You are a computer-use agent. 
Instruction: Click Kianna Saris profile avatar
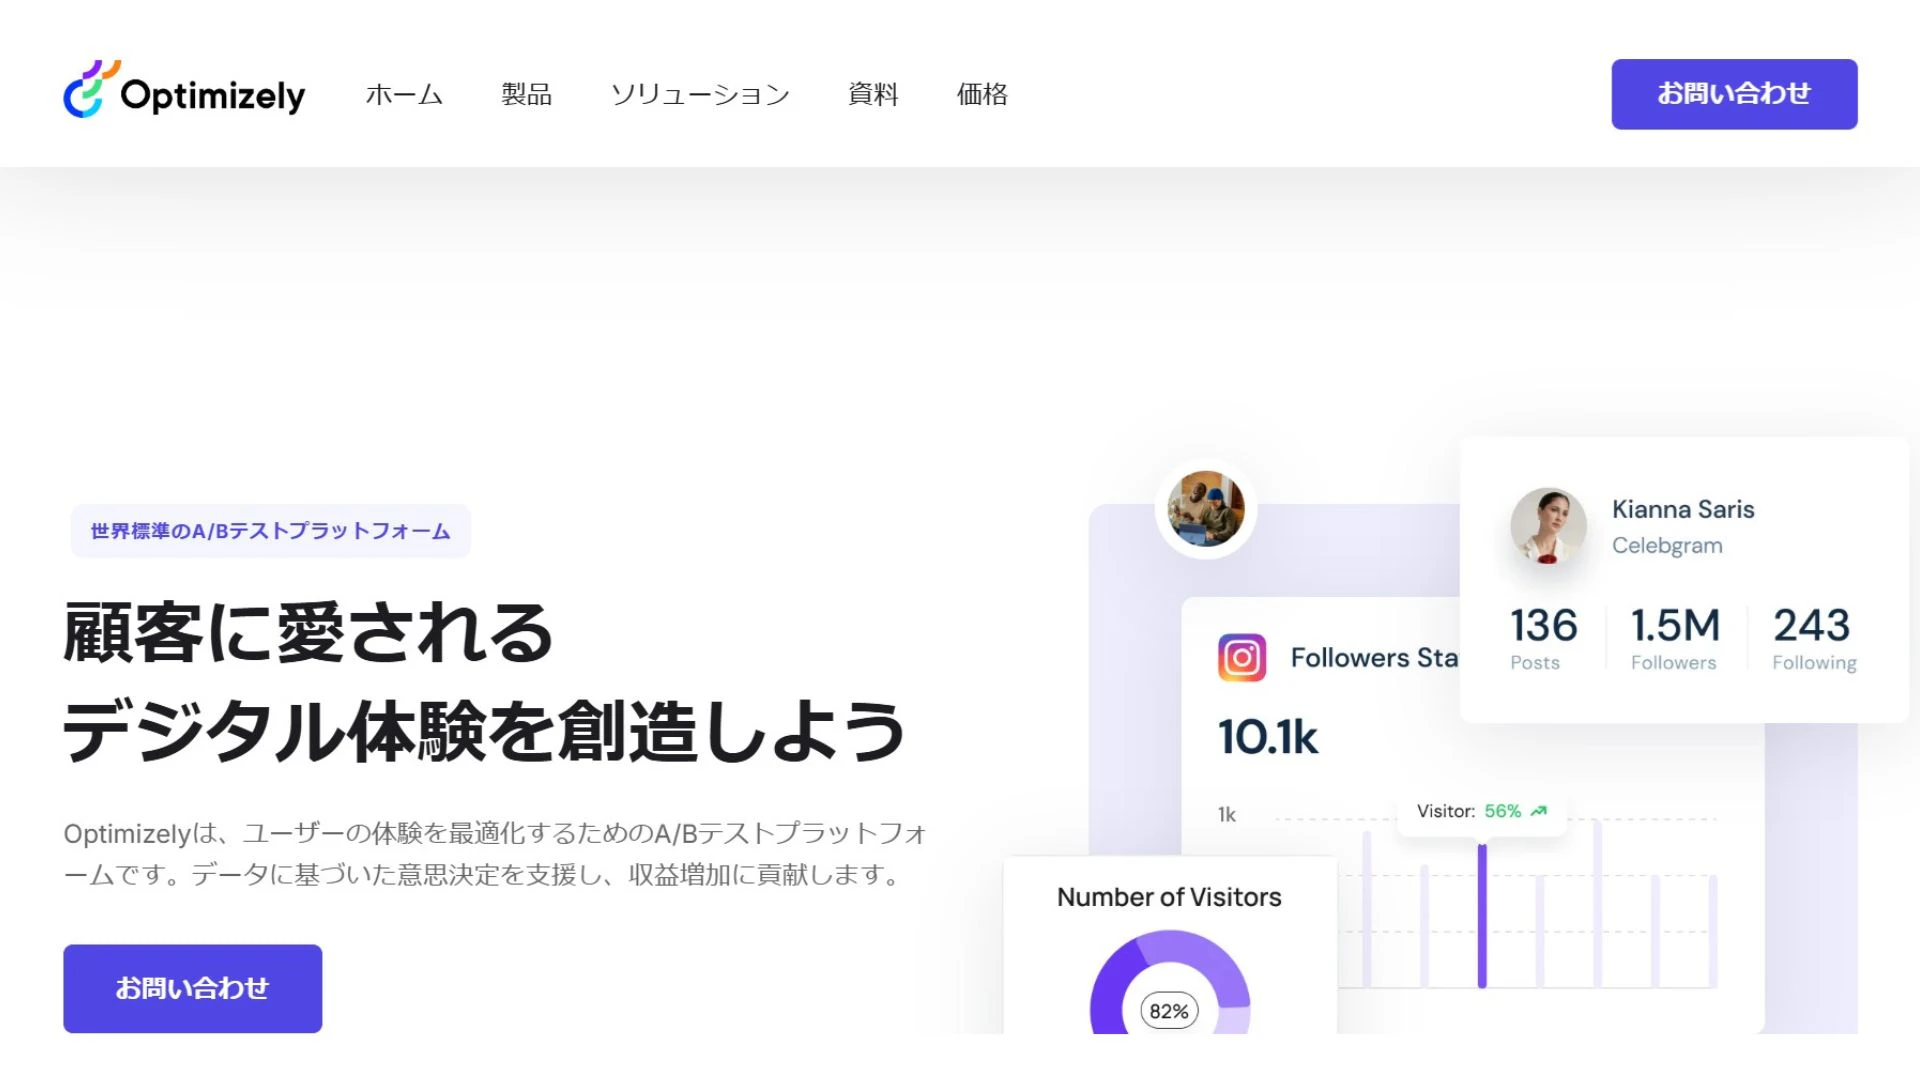(1547, 526)
